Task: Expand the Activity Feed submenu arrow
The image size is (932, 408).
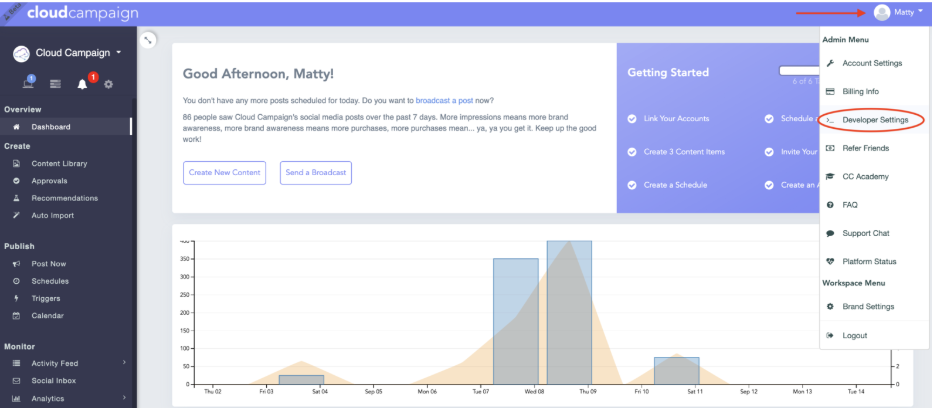Action: point(124,362)
